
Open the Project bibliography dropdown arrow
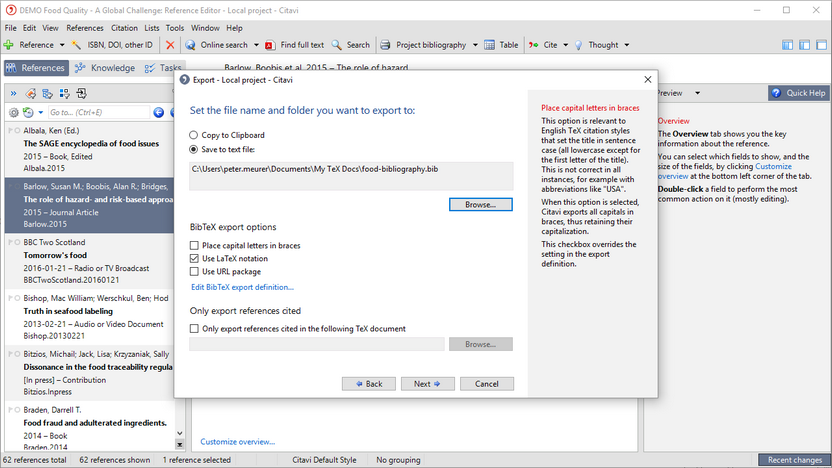click(x=475, y=45)
